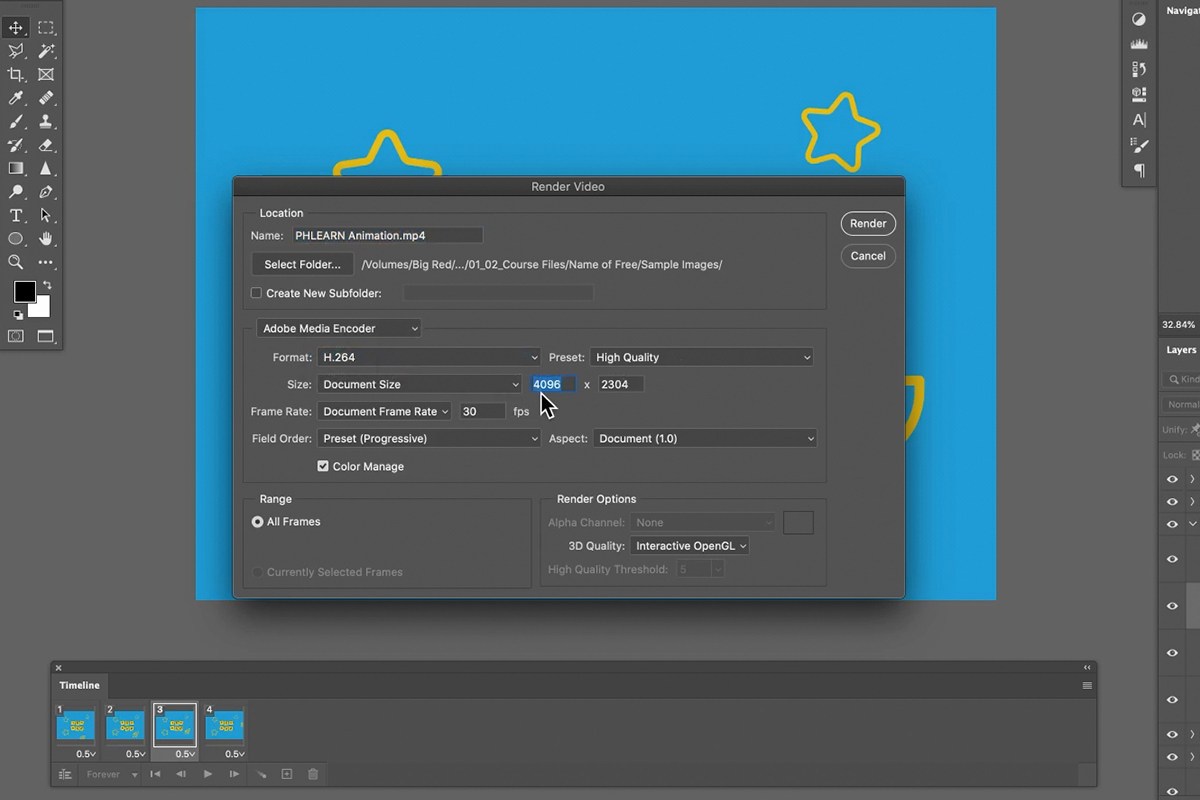Select the Horizontal Type tool
The image size is (1200, 800).
click(x=16, y=216)
